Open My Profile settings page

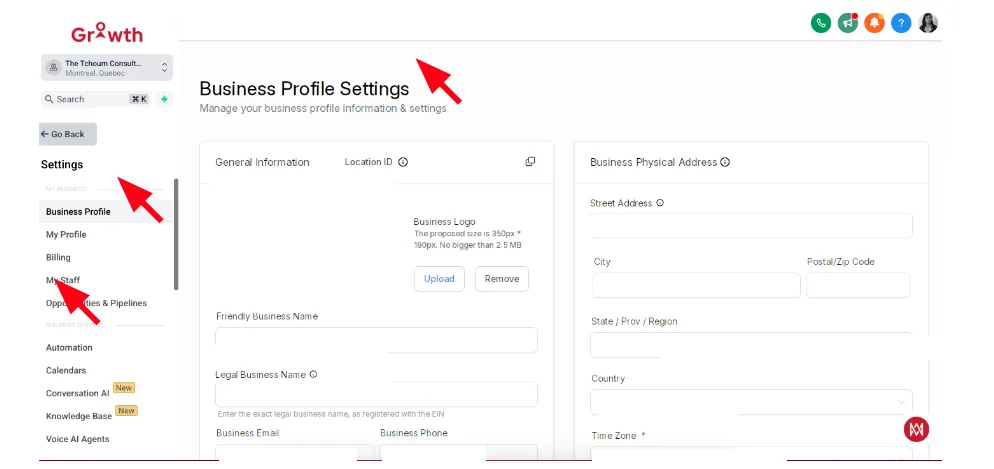[x=66, y=234]
